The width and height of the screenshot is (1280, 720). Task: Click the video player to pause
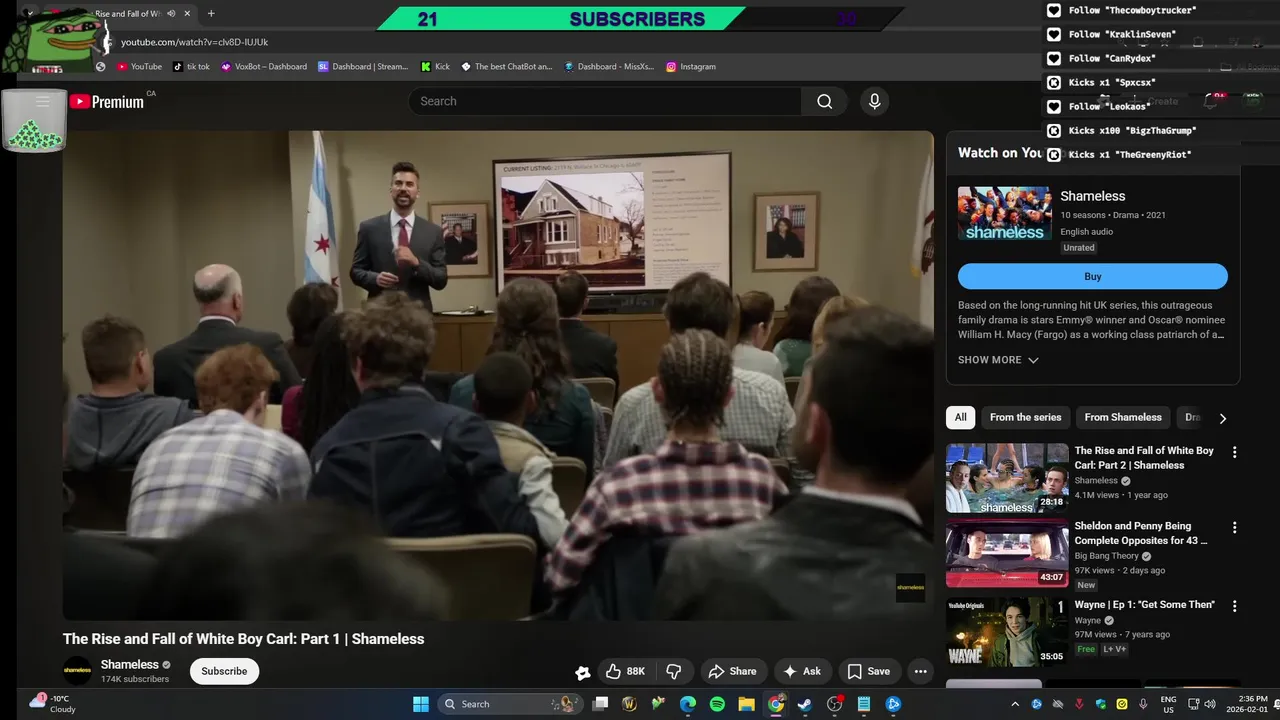[498, 375]
